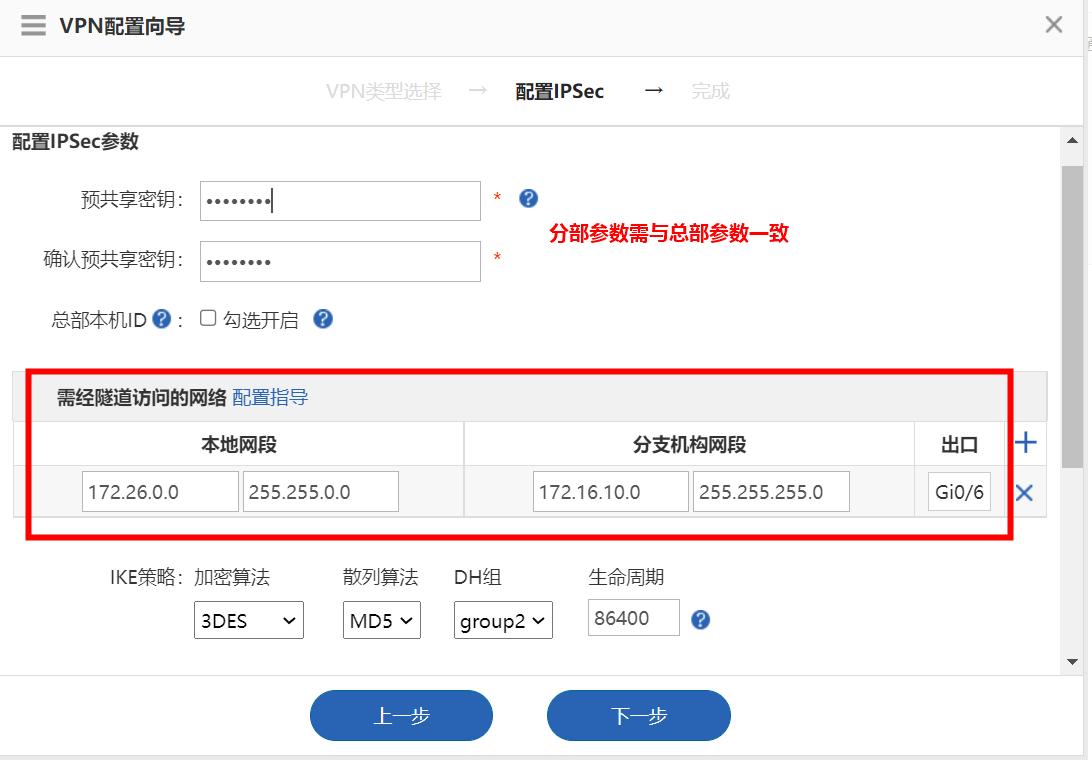This screenshot has width=1092, height=766.
Task: Click the help icon beside 预共享密钥 field
Action: (528, 198)
